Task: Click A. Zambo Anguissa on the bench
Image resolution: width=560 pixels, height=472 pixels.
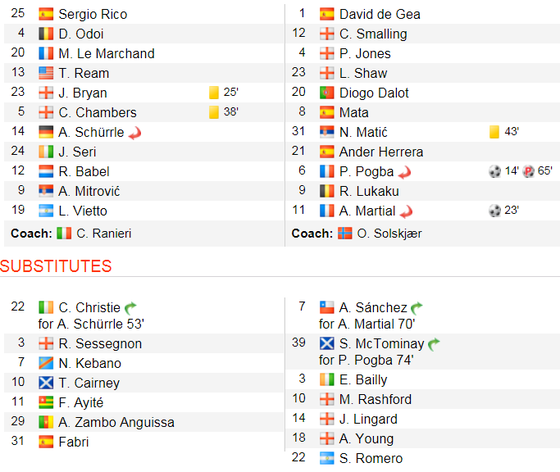Action: point(116,422)
